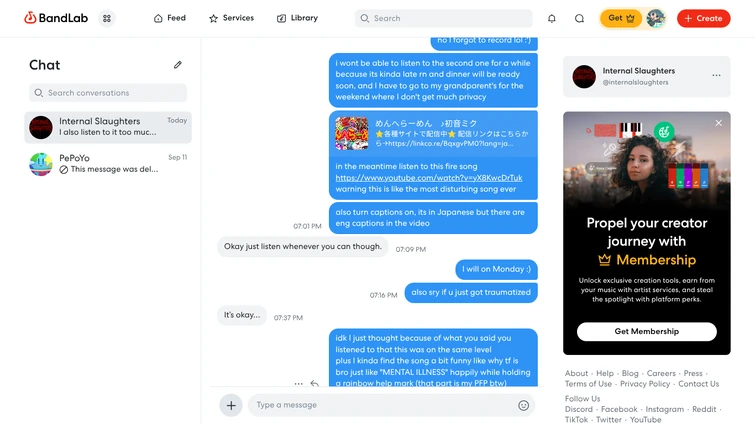Click the Search conversations field
Viewport: 755px width, 424px height.
(108, 93)
